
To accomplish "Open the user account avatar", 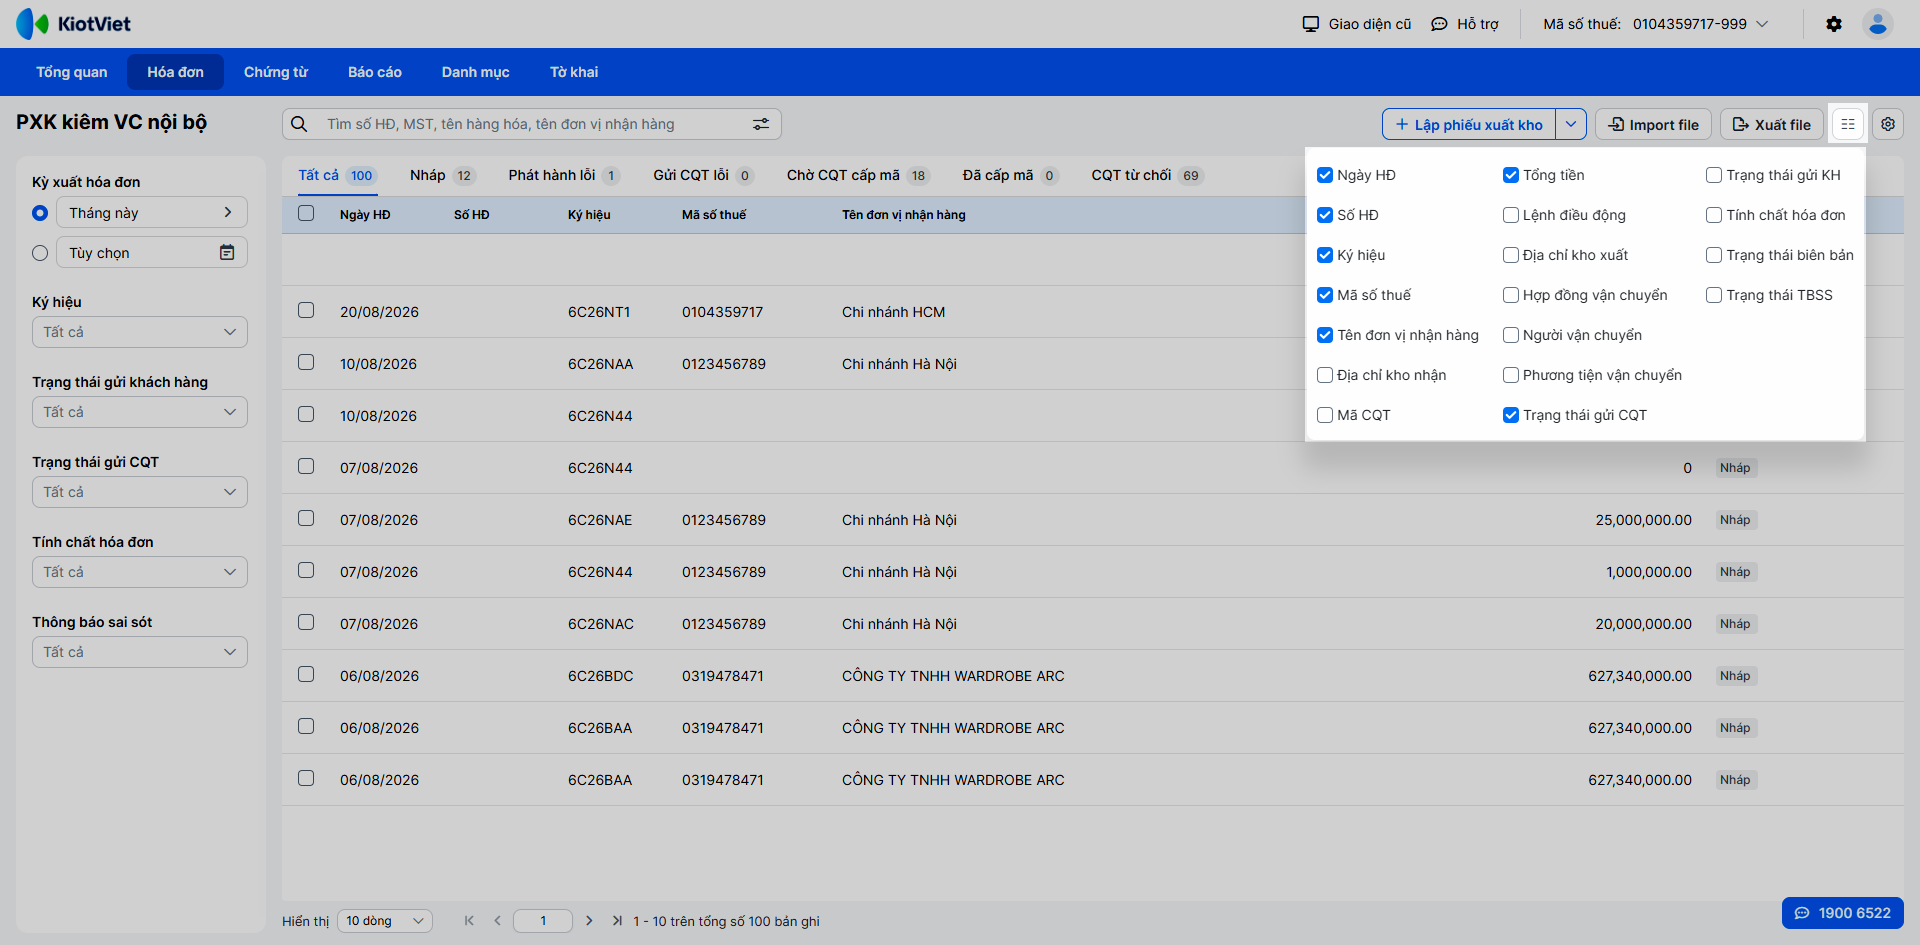I will (1878, 24).
